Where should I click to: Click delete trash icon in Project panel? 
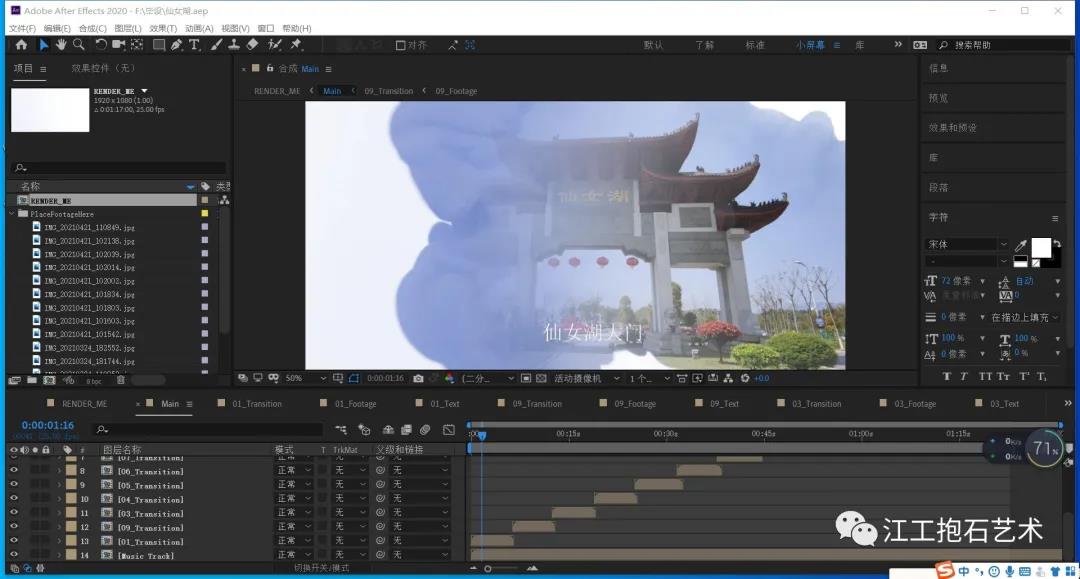(121, 380)
